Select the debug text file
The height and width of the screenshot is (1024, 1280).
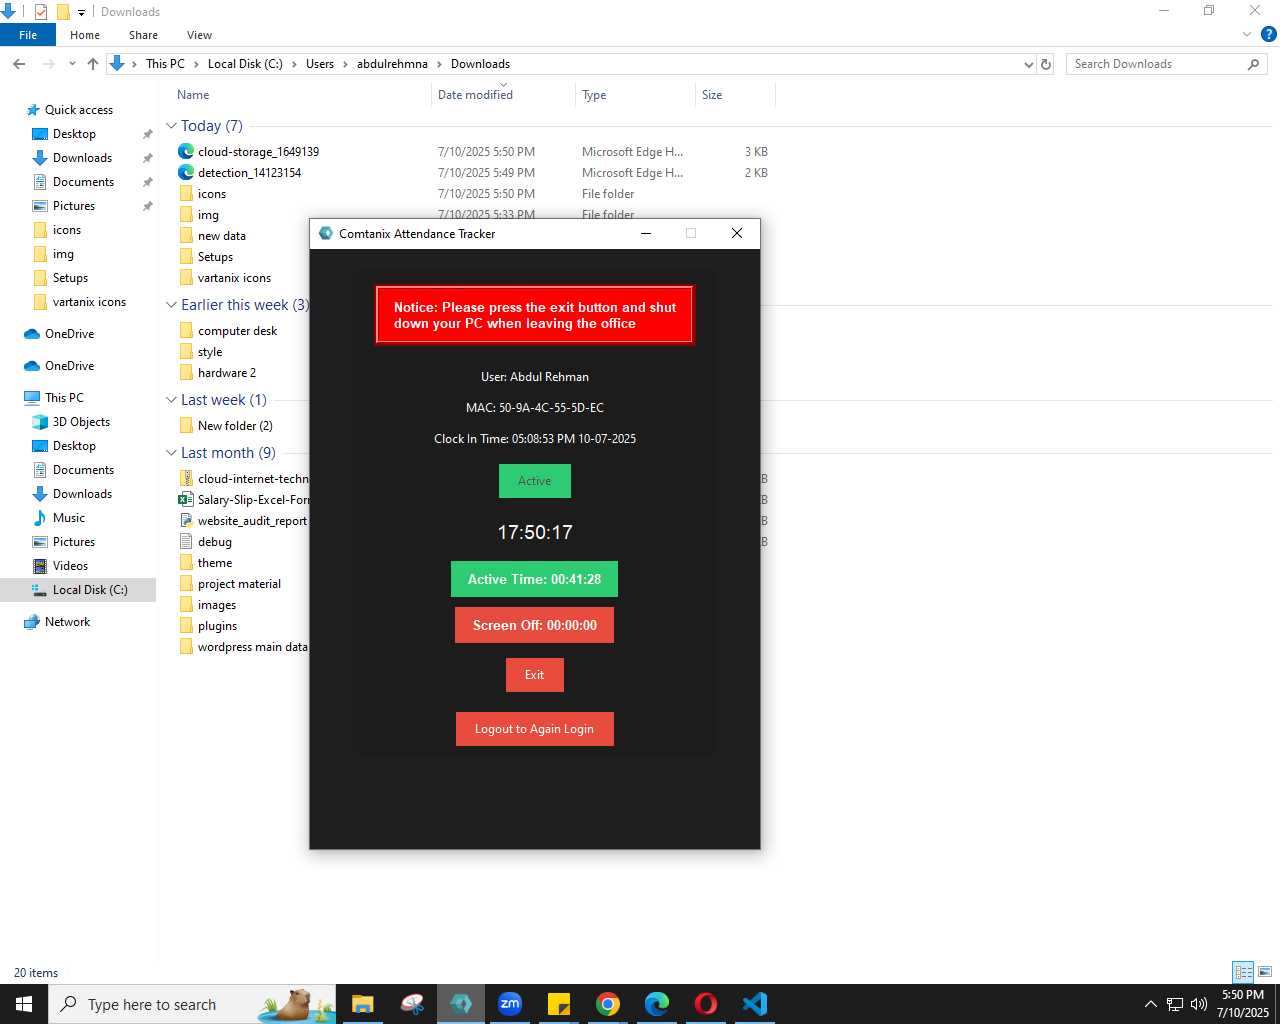tap(214, 542)
